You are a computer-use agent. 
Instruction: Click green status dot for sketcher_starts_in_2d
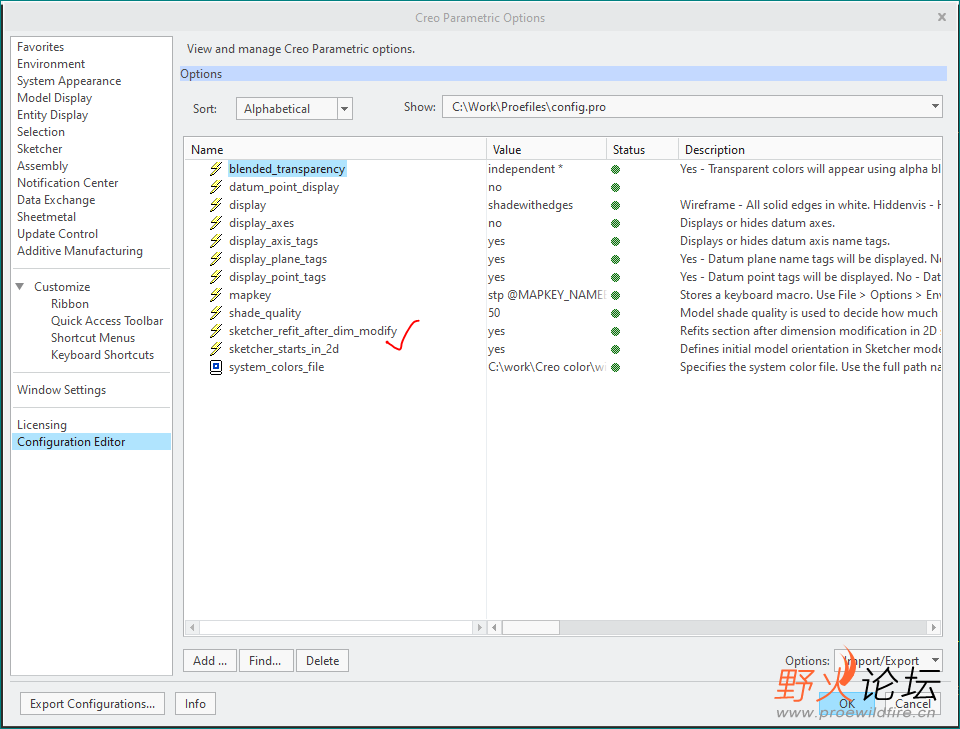615,350
